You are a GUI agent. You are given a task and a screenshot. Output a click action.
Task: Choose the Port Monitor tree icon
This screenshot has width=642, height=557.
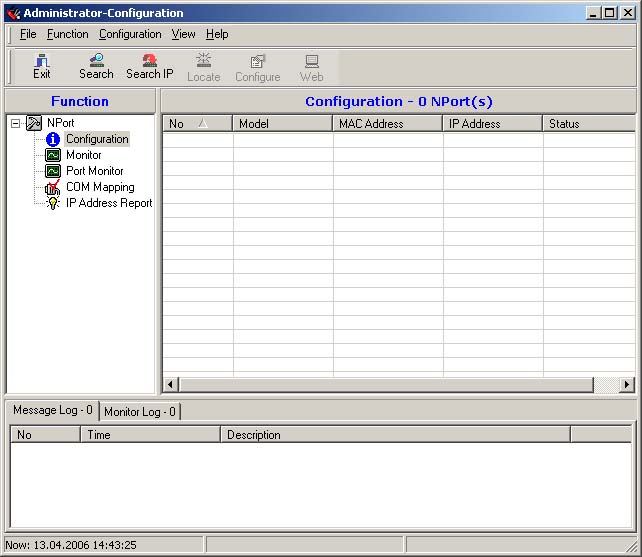point(53,171)
